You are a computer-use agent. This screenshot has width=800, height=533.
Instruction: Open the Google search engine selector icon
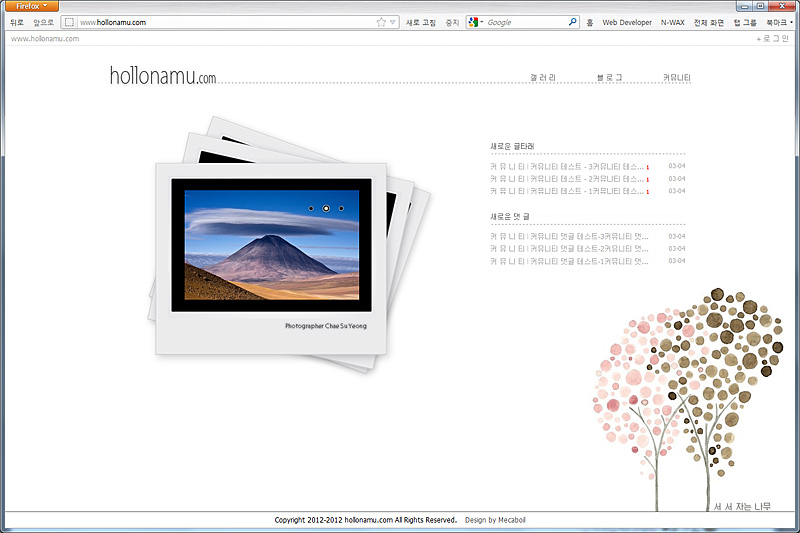click(475, 22)
